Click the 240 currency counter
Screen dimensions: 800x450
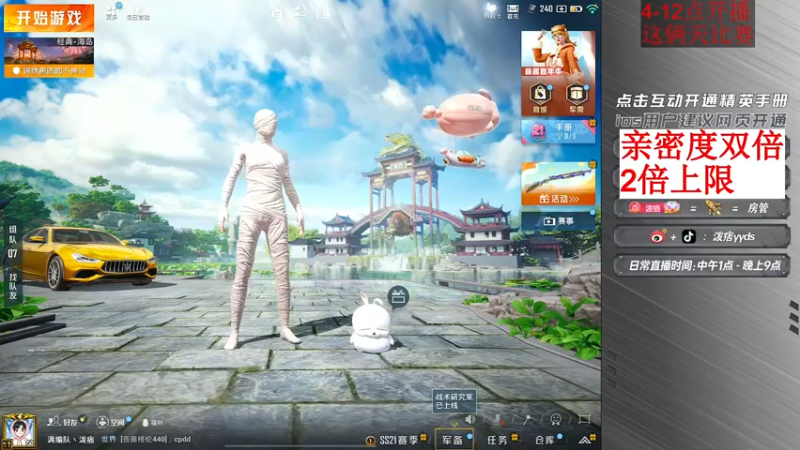pos(546,9)
